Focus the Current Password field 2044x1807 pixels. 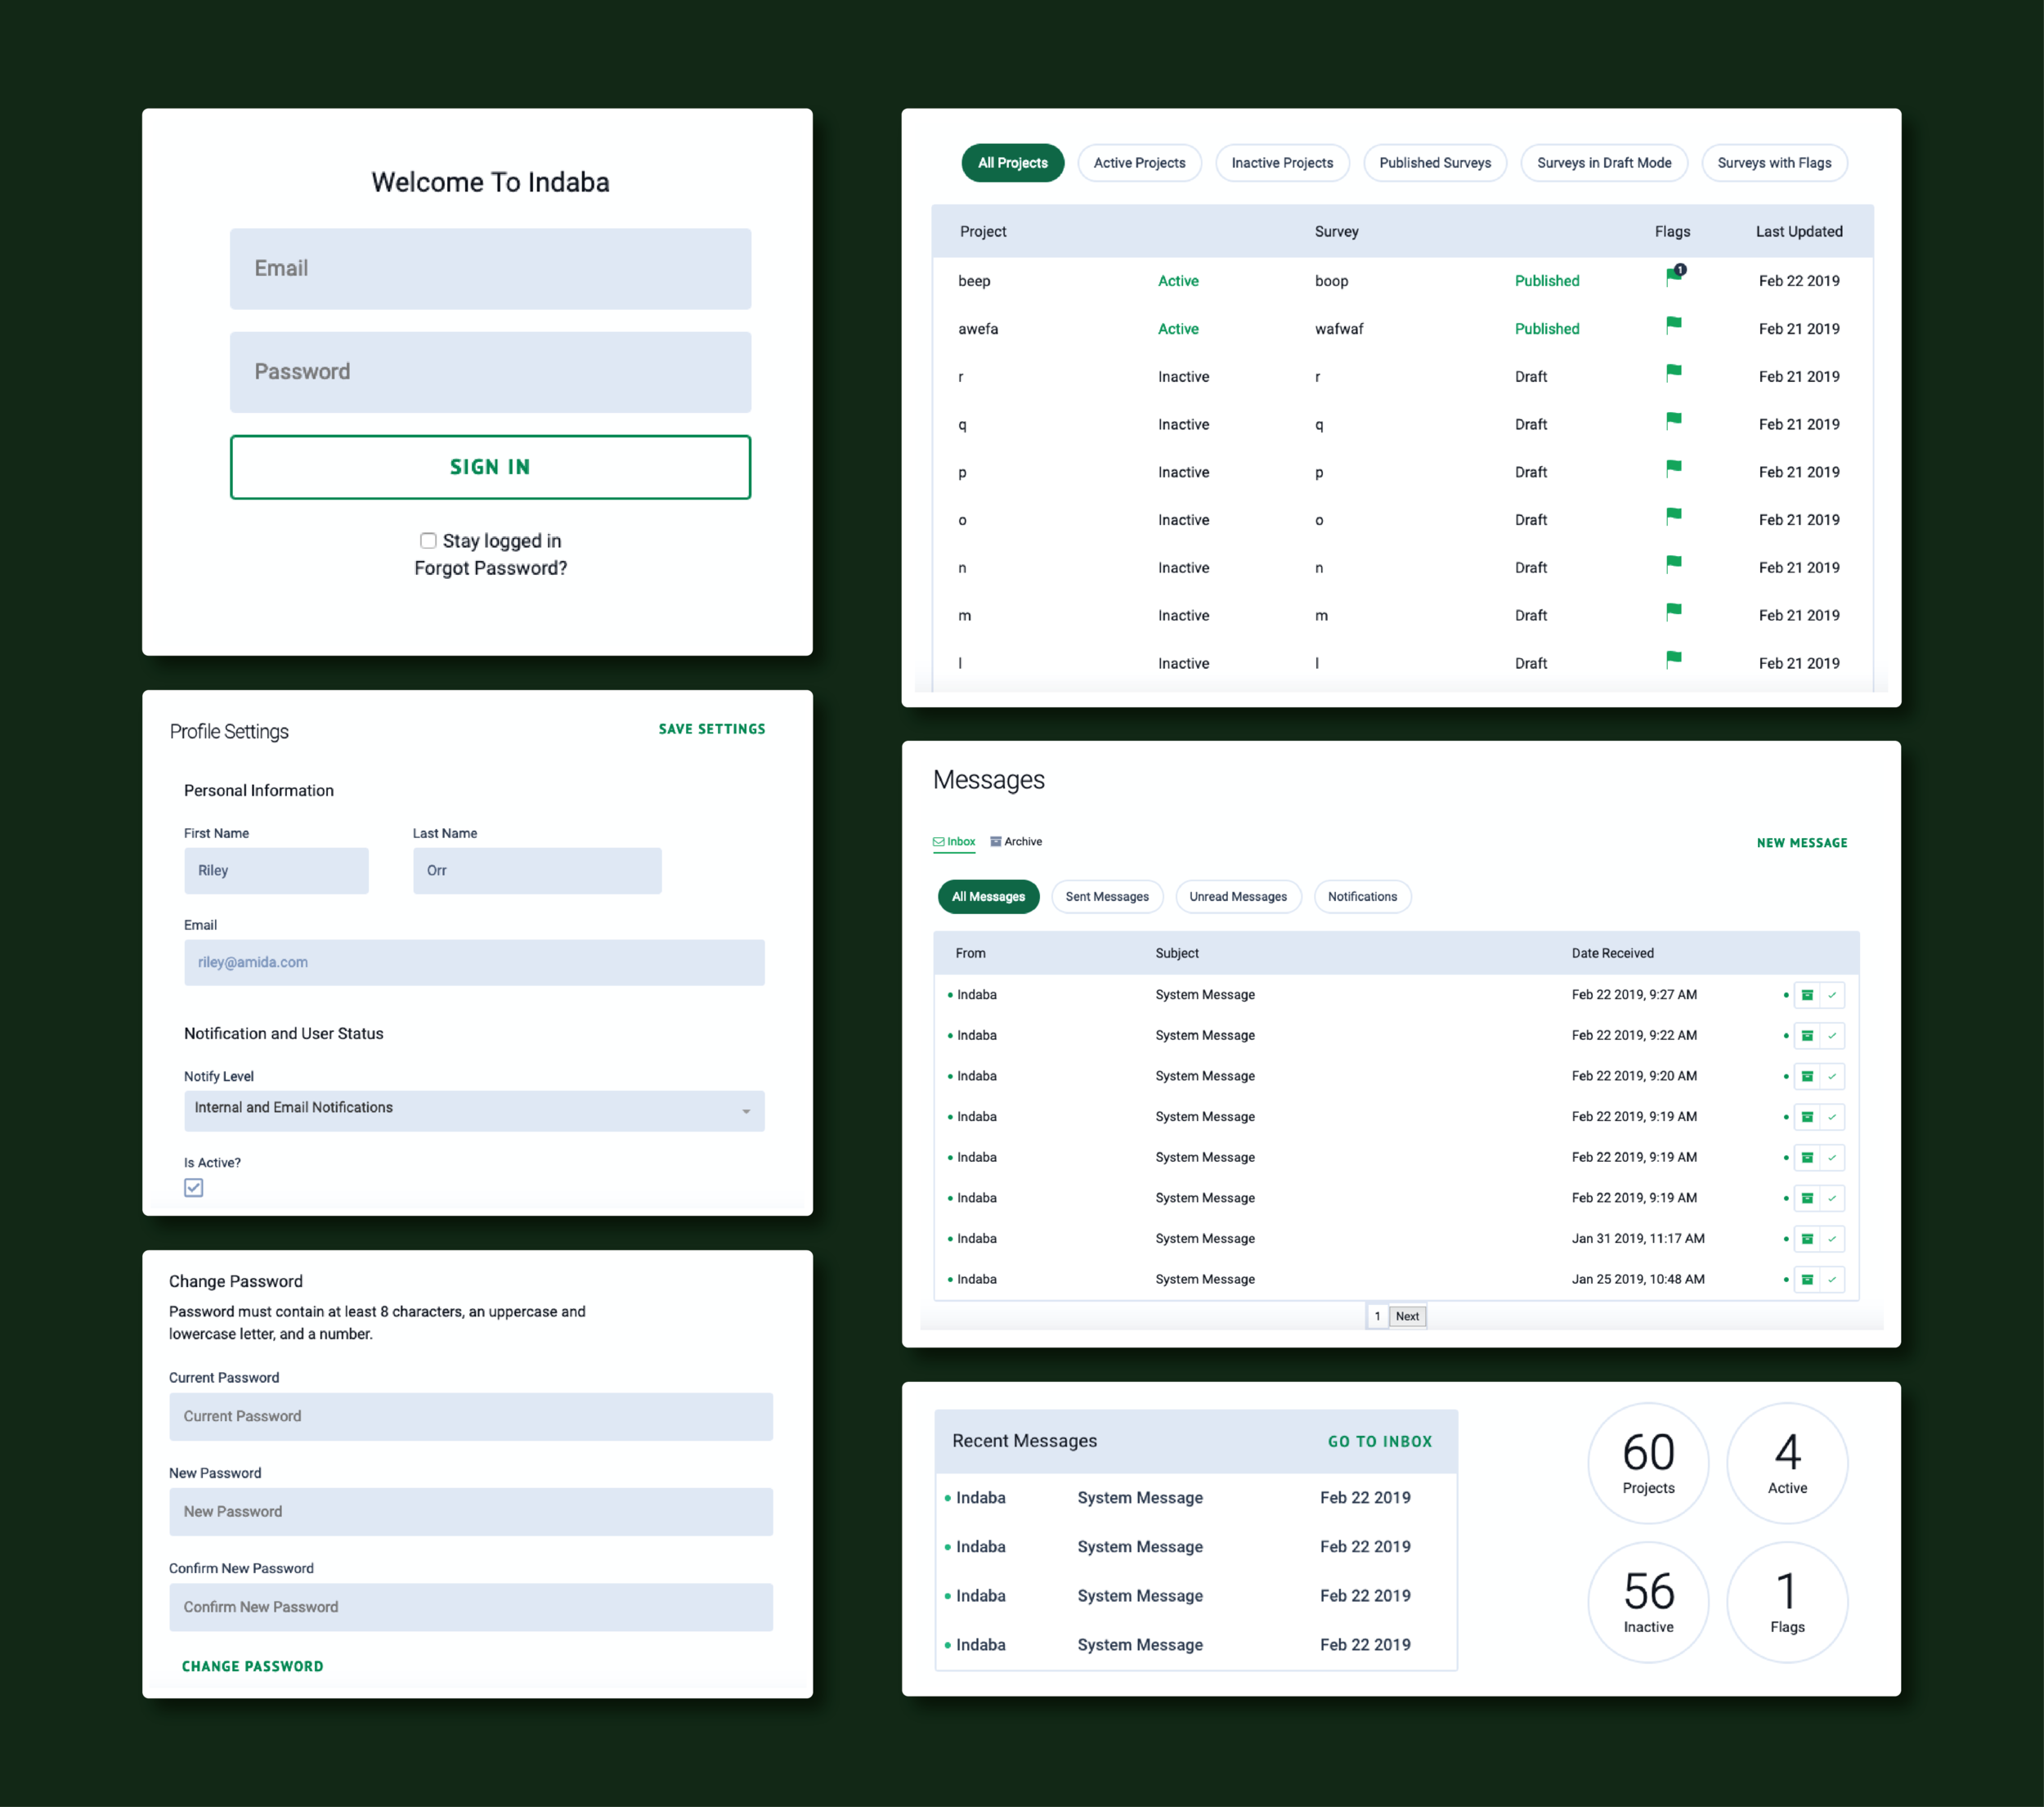click(470, 1417)
